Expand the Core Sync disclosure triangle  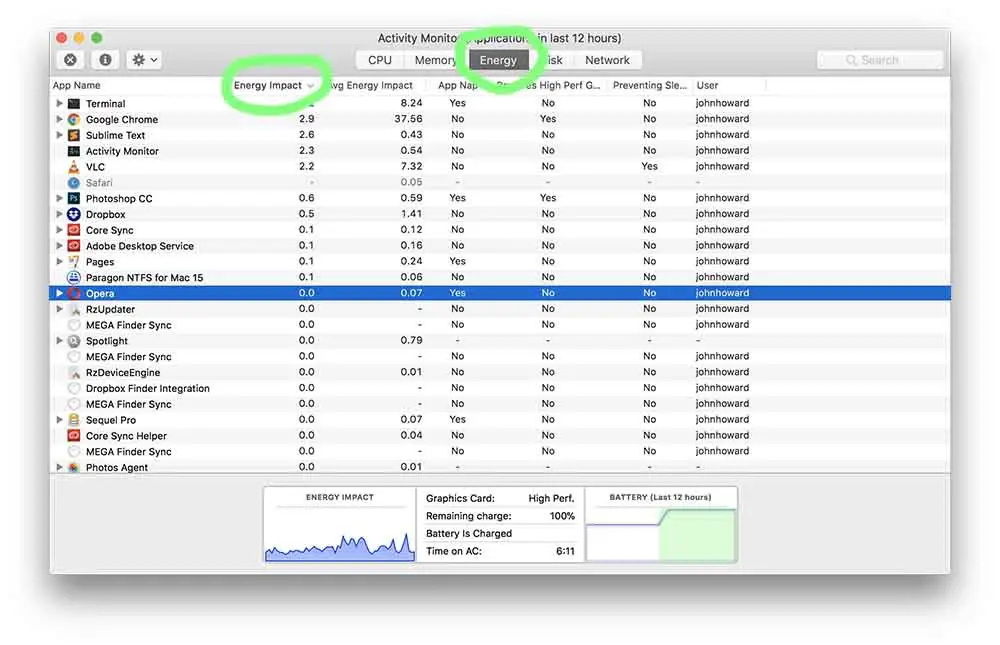[x=59, y=230]
